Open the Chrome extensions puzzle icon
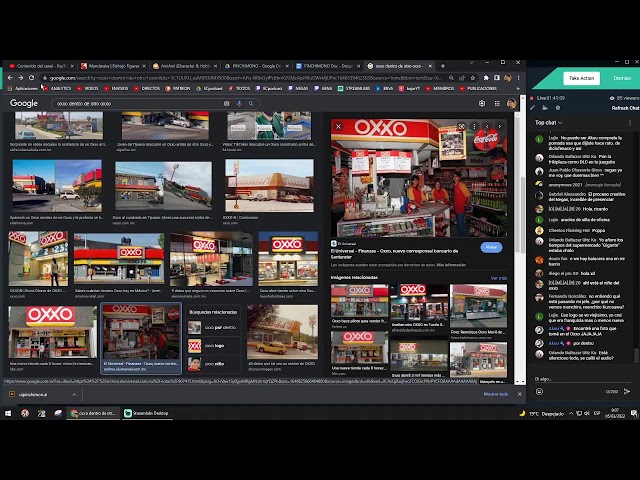 coord(486,78)
